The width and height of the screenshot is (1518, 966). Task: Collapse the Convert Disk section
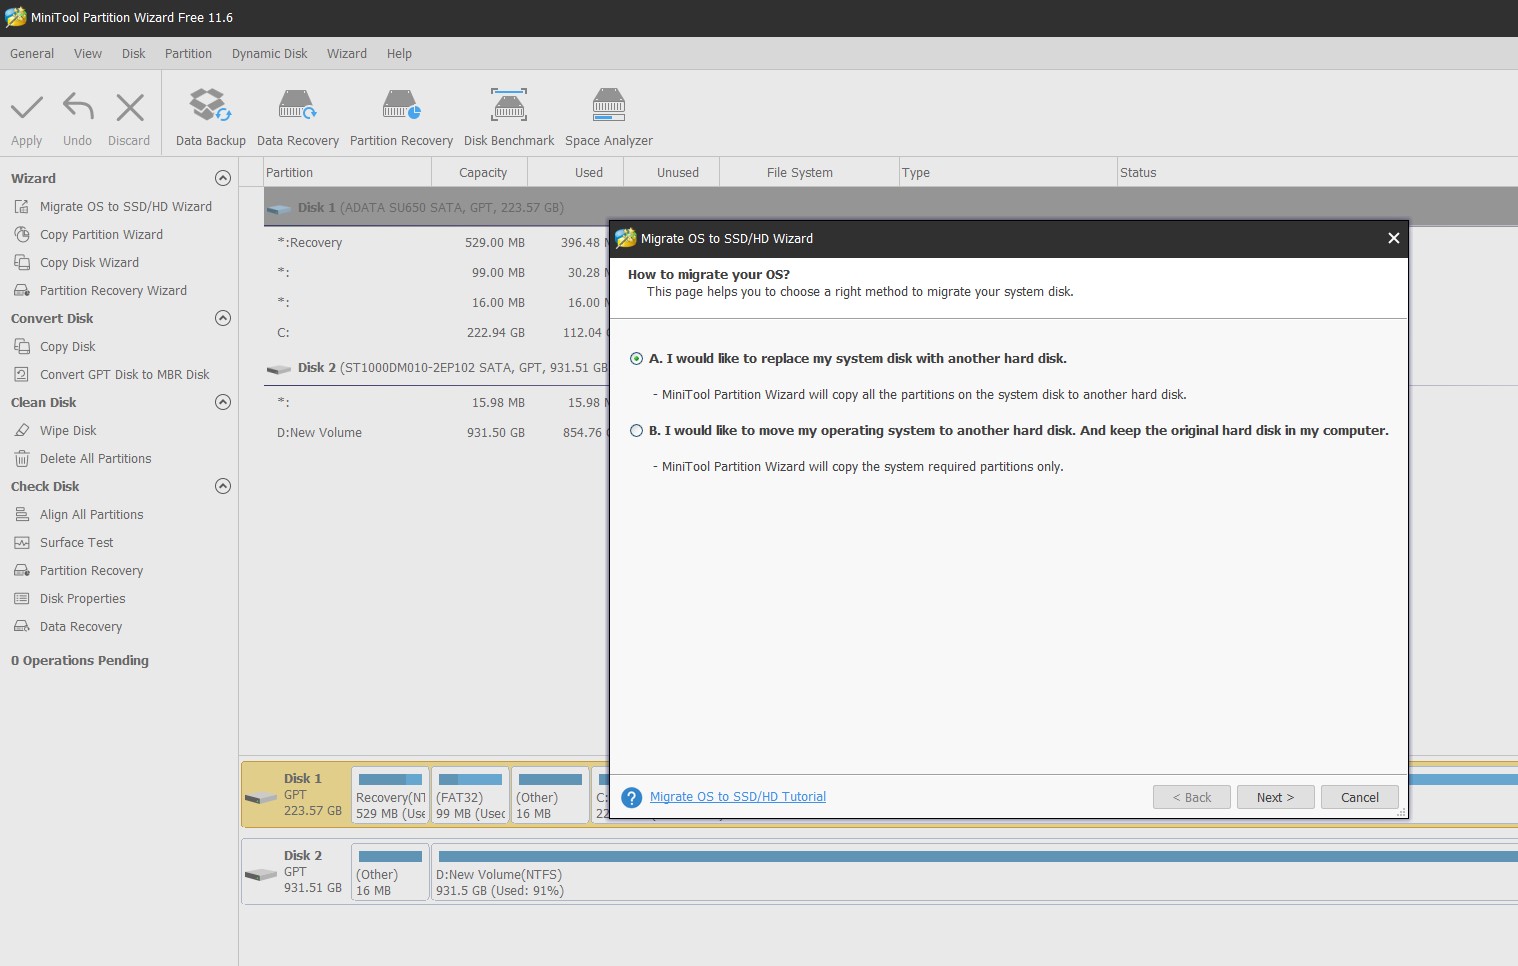[x=223, y=318]
